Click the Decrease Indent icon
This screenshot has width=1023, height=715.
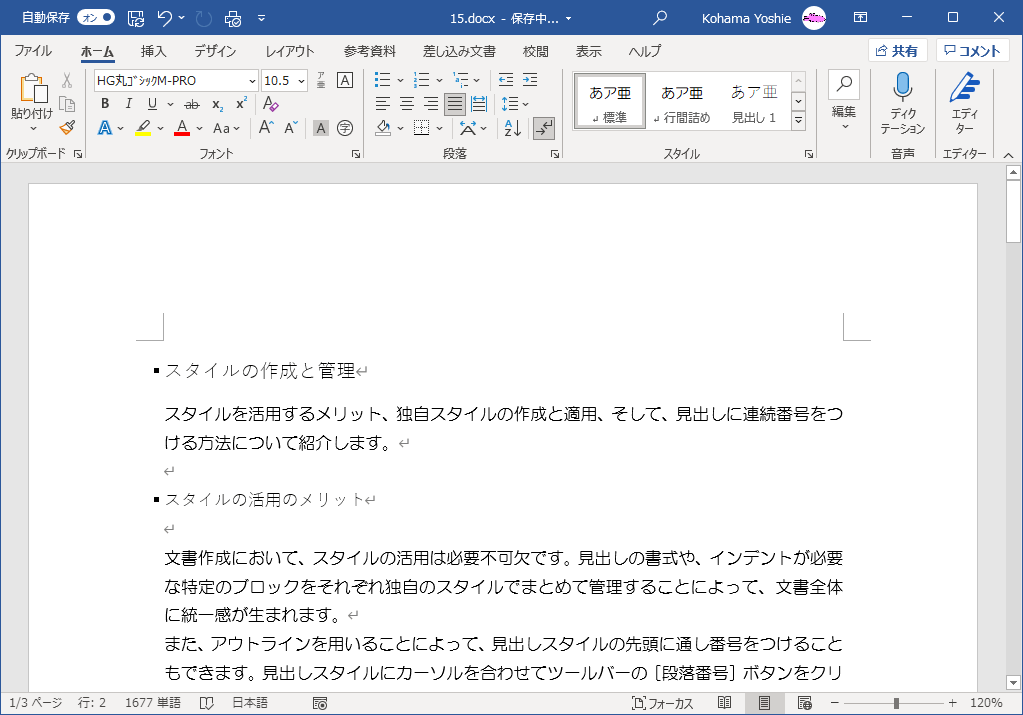point(506,80)
